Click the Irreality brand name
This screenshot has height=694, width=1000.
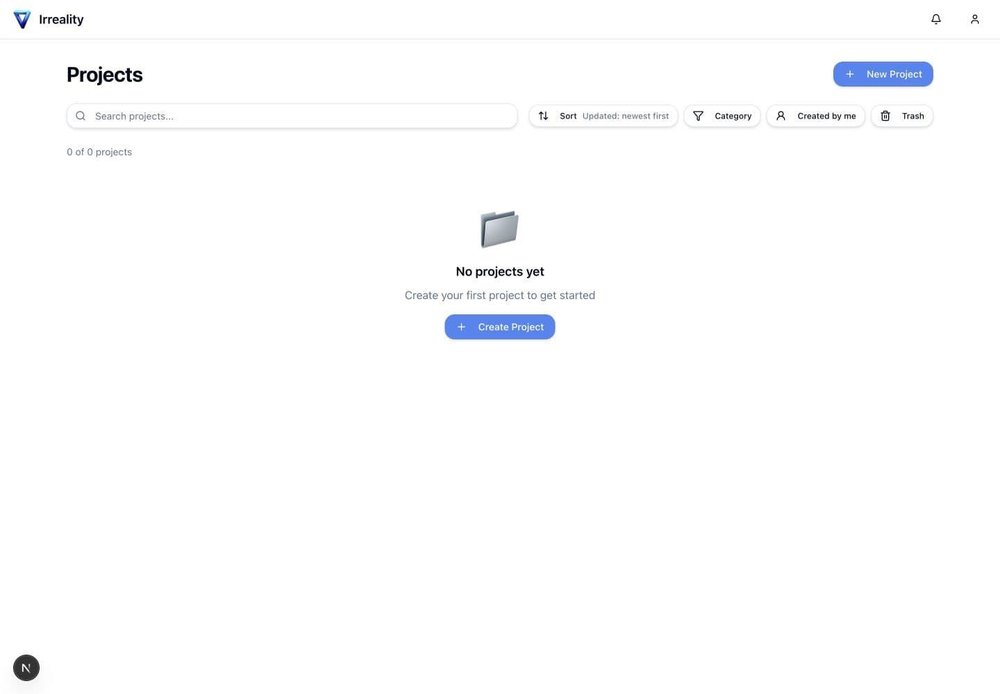[x=61, y=19]
